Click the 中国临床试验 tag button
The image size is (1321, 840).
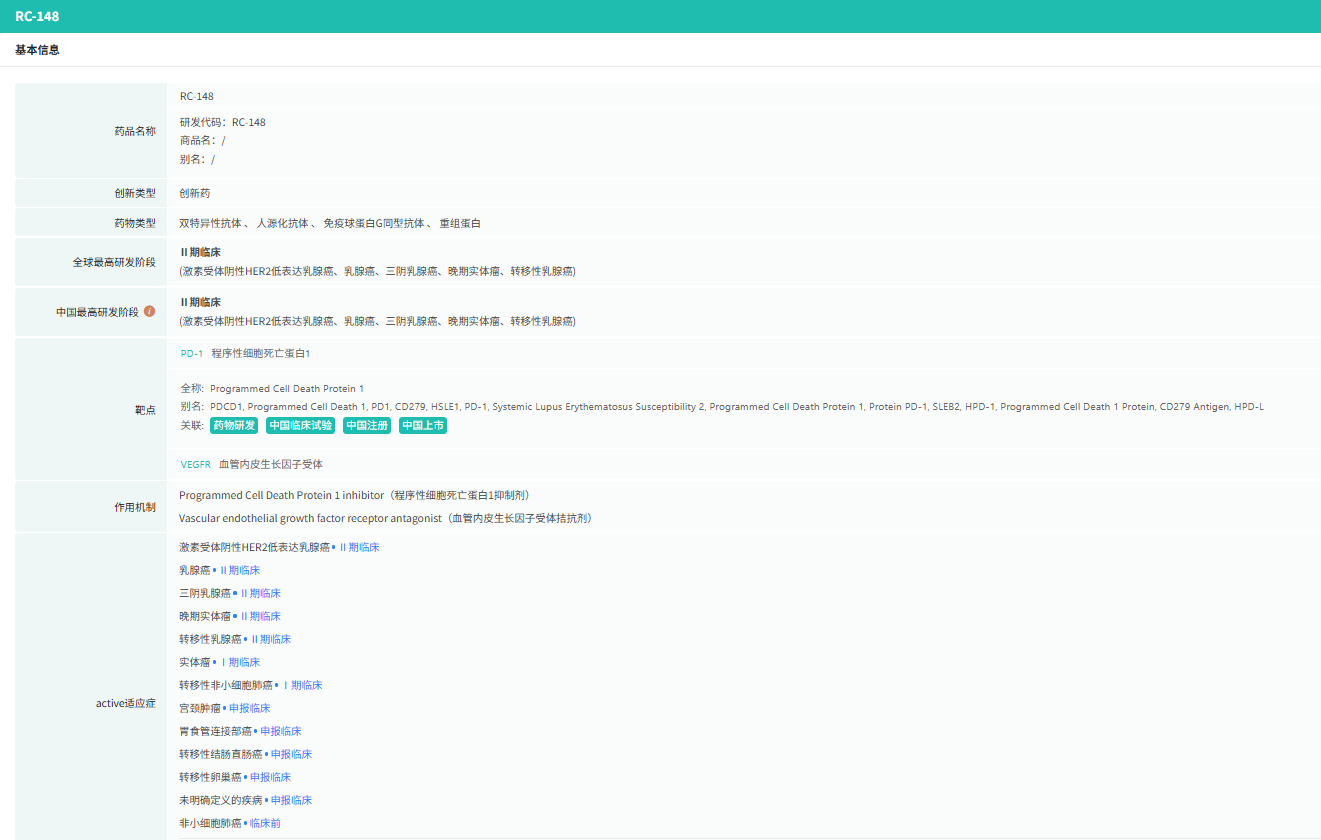(x=300, y=426)
